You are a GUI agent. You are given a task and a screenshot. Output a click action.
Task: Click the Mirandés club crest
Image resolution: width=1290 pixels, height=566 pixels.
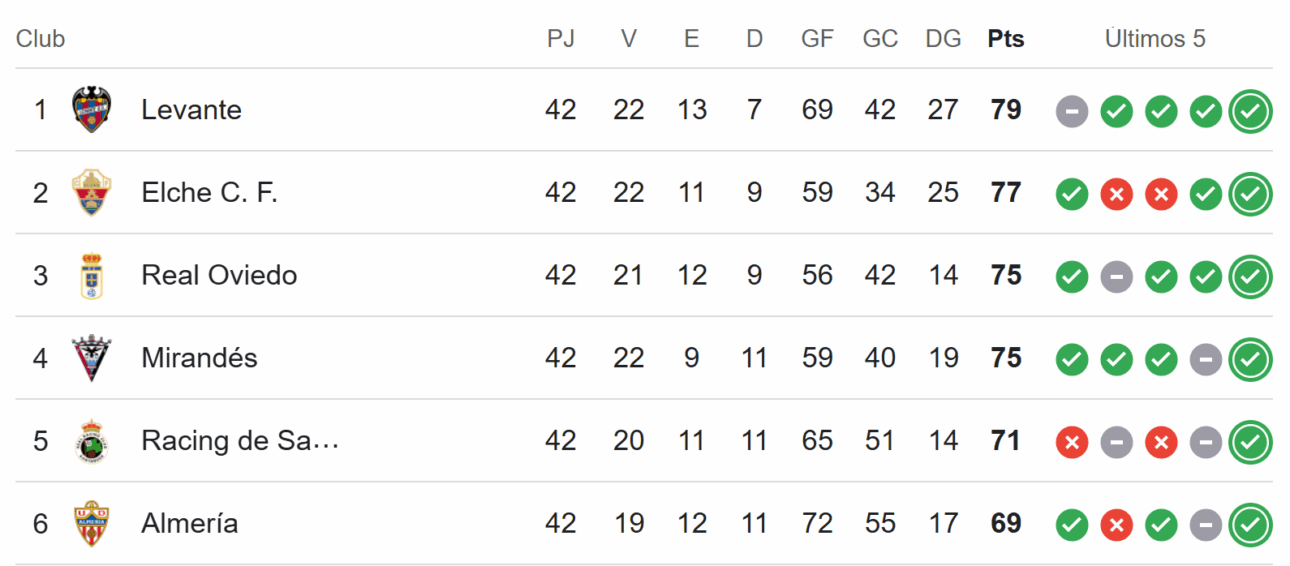point(92,358)
